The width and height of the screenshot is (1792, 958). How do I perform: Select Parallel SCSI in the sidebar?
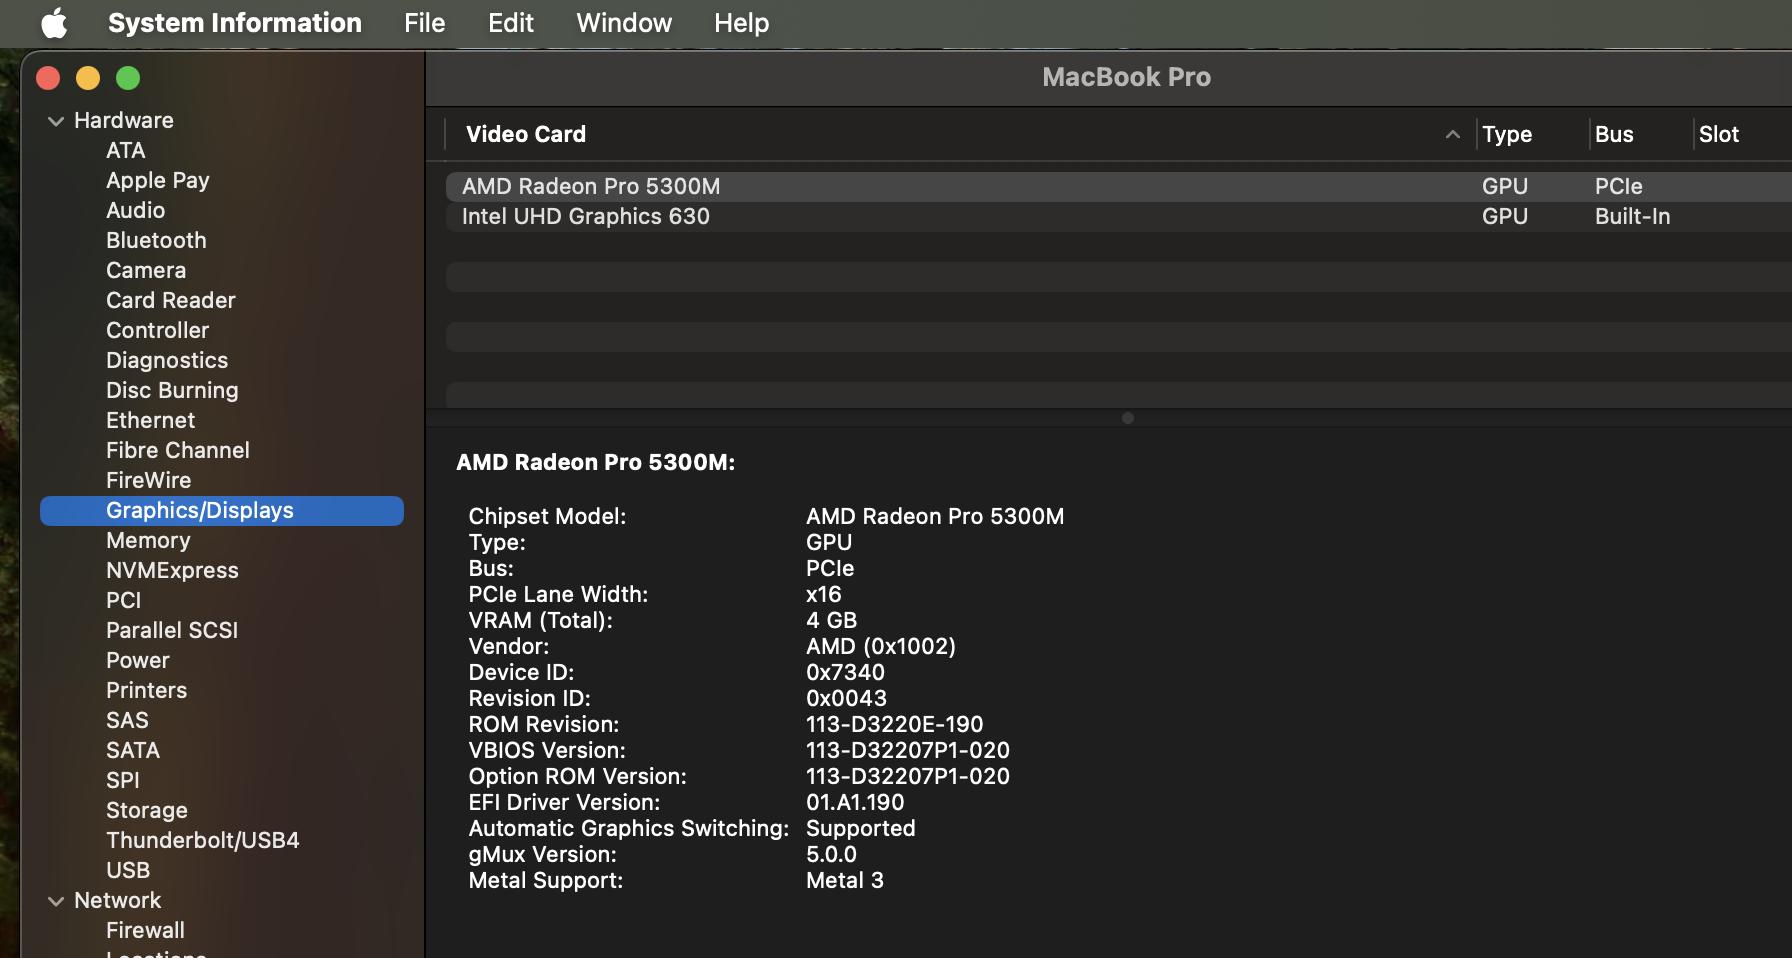coord(172,630)
